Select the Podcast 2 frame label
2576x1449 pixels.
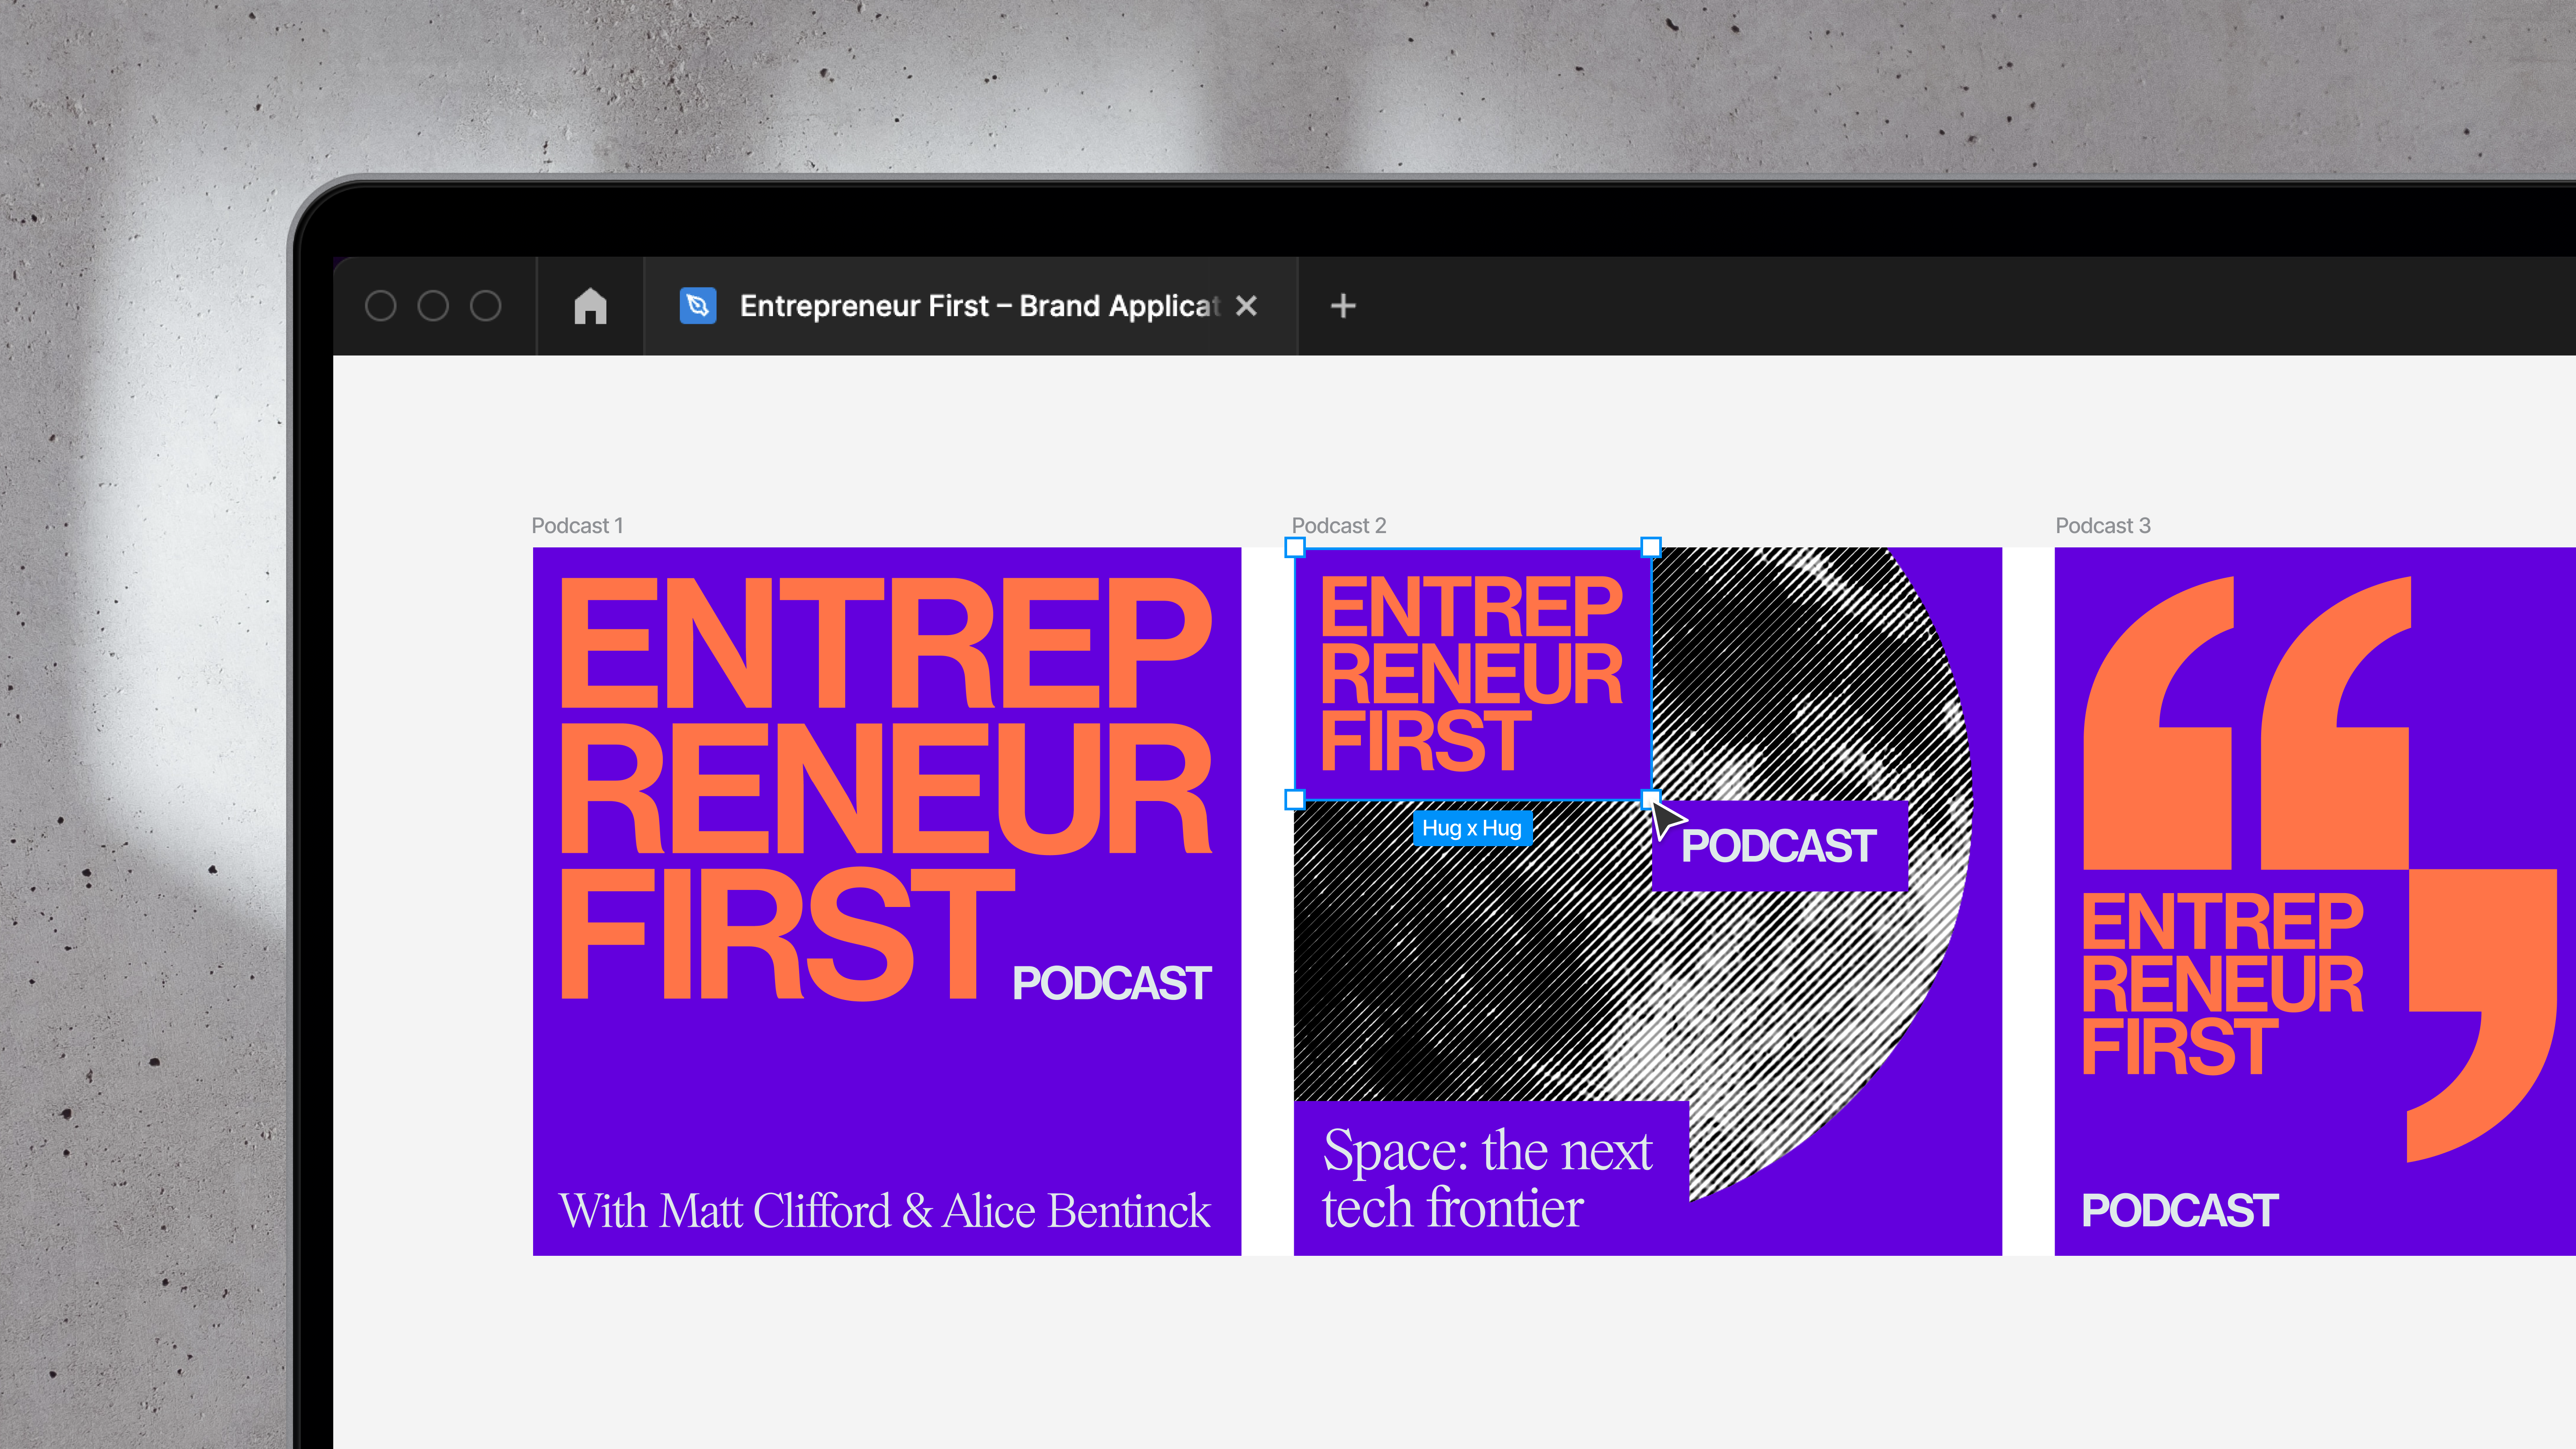point(1339,526)
